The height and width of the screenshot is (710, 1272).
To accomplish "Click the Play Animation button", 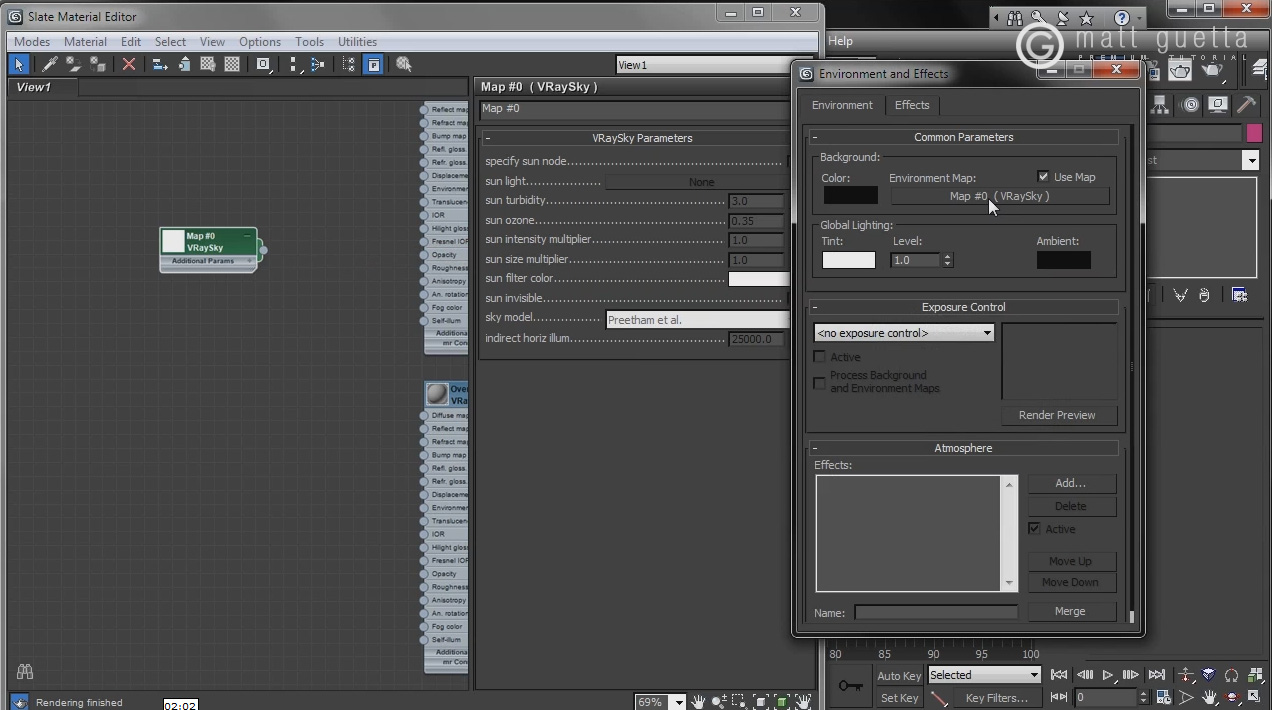I will click(x=1108, y=675).
